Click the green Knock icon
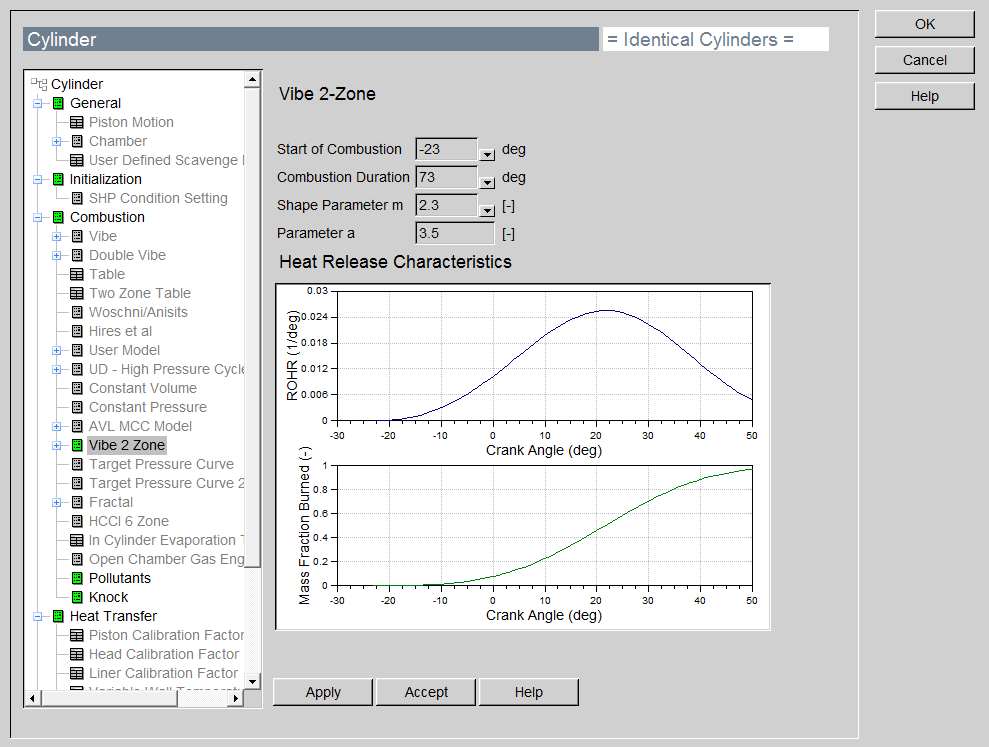Image resolution: width=989 pixels, height=747 pixels. click(77, 597)
